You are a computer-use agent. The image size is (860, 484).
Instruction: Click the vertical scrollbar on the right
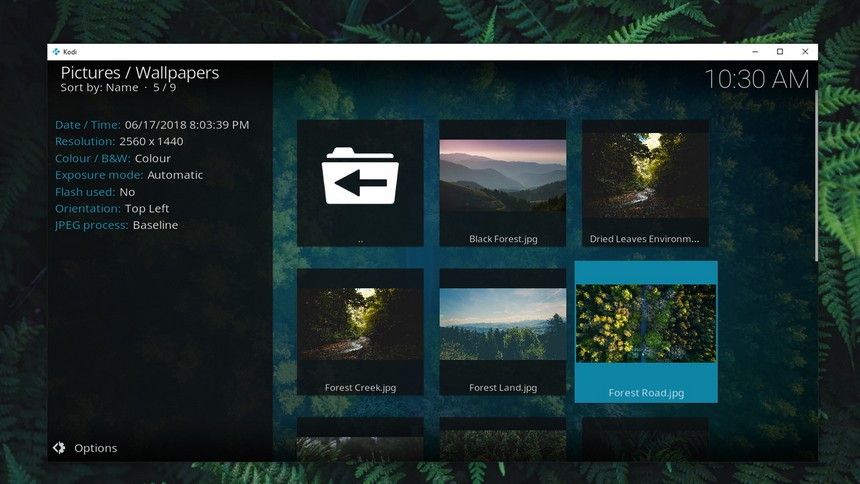817,176
